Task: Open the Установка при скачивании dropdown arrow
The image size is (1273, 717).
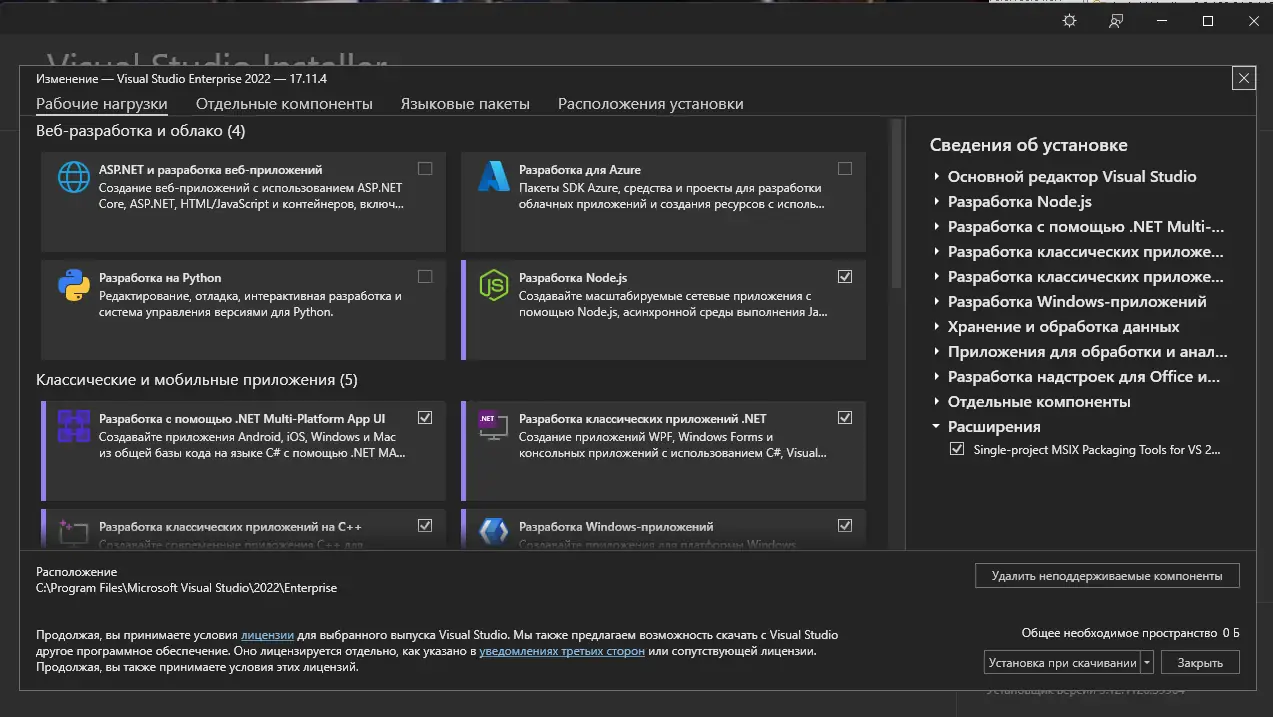Action: point(1148,662)
